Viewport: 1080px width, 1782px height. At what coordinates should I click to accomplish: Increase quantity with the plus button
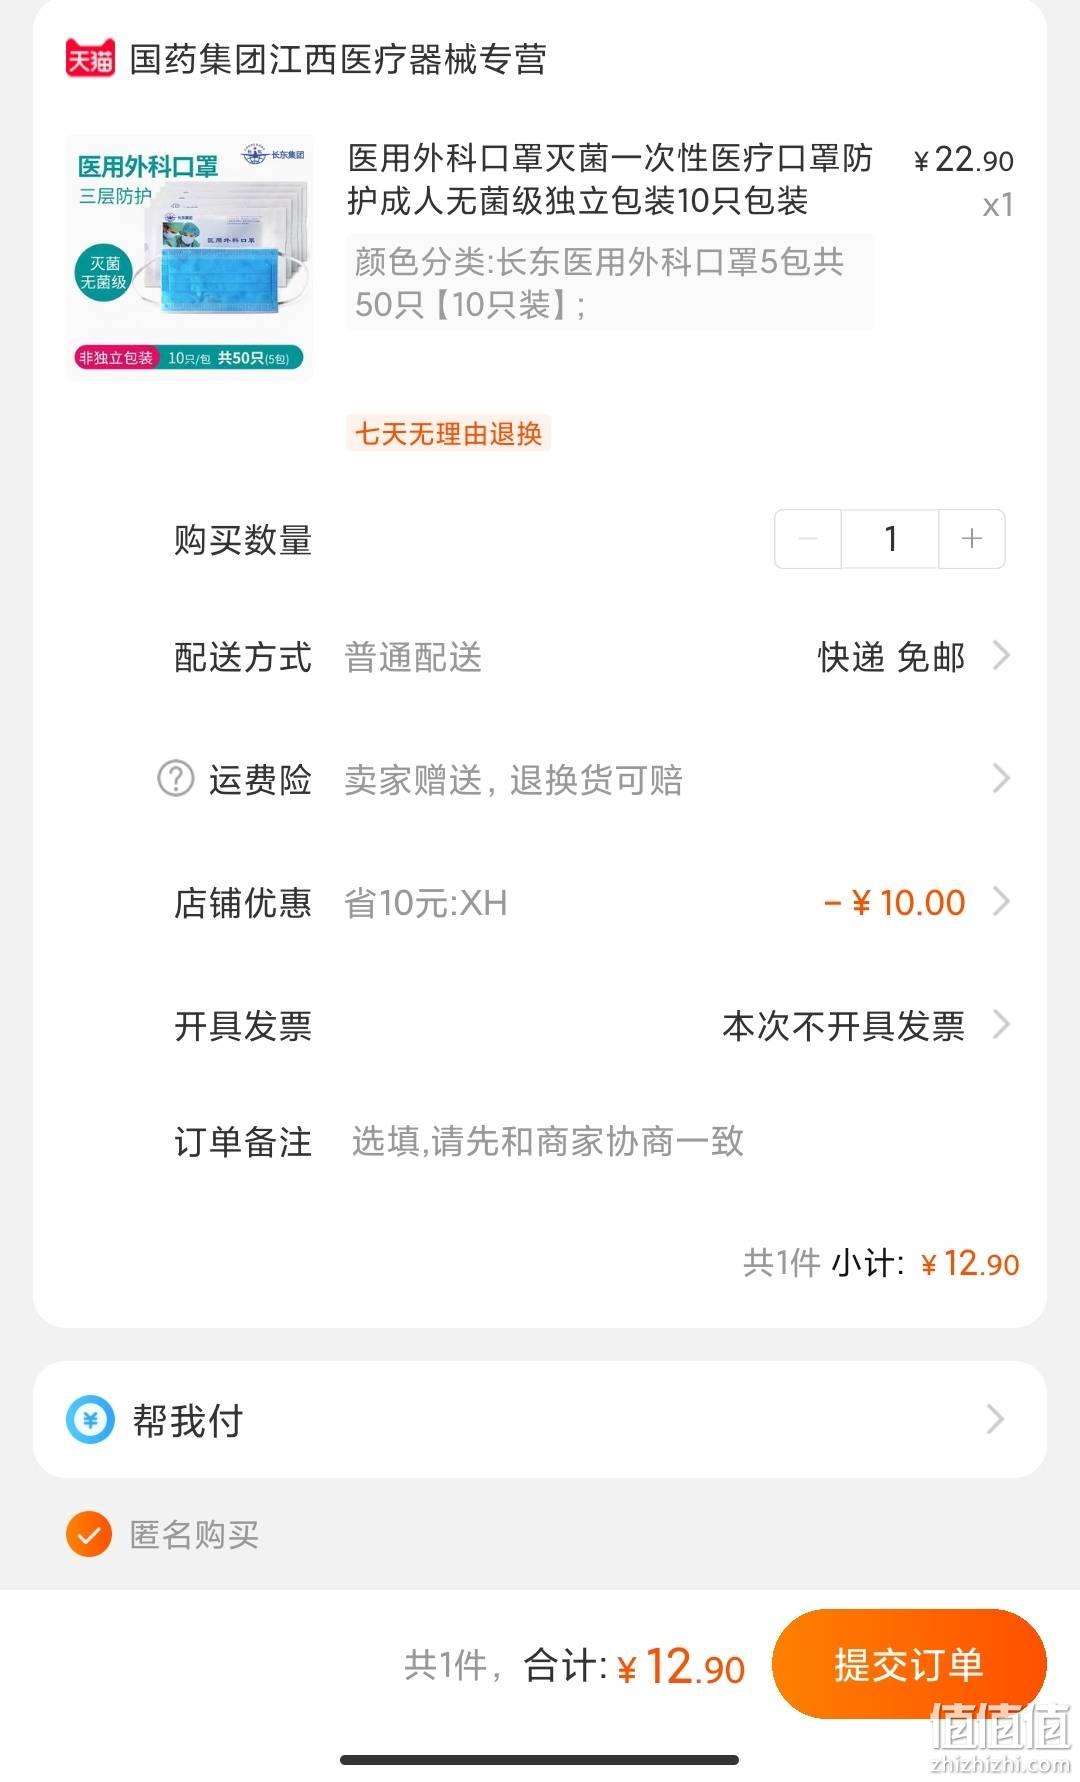971,539
